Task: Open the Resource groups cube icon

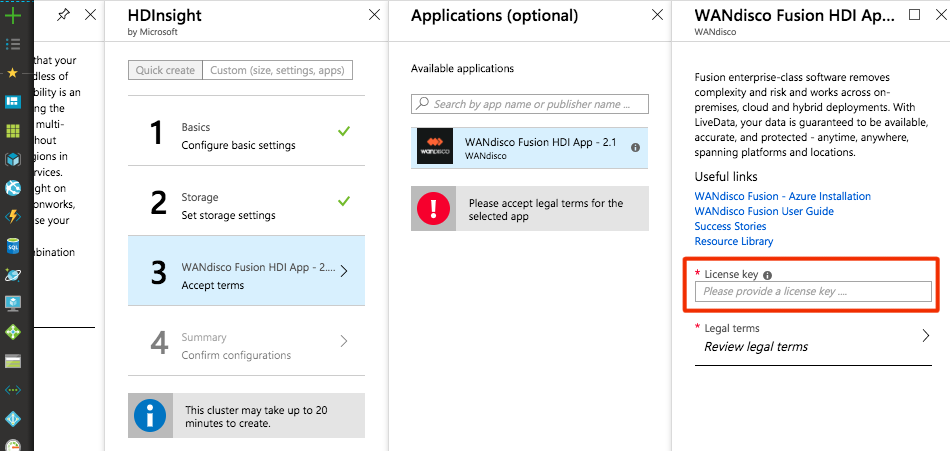Action: click(x=13, y=159)
